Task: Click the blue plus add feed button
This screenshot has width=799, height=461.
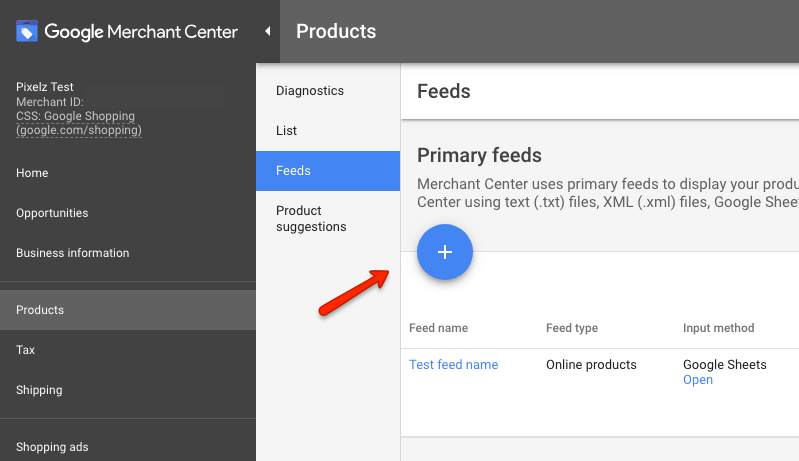Action: tap(445, 252)
